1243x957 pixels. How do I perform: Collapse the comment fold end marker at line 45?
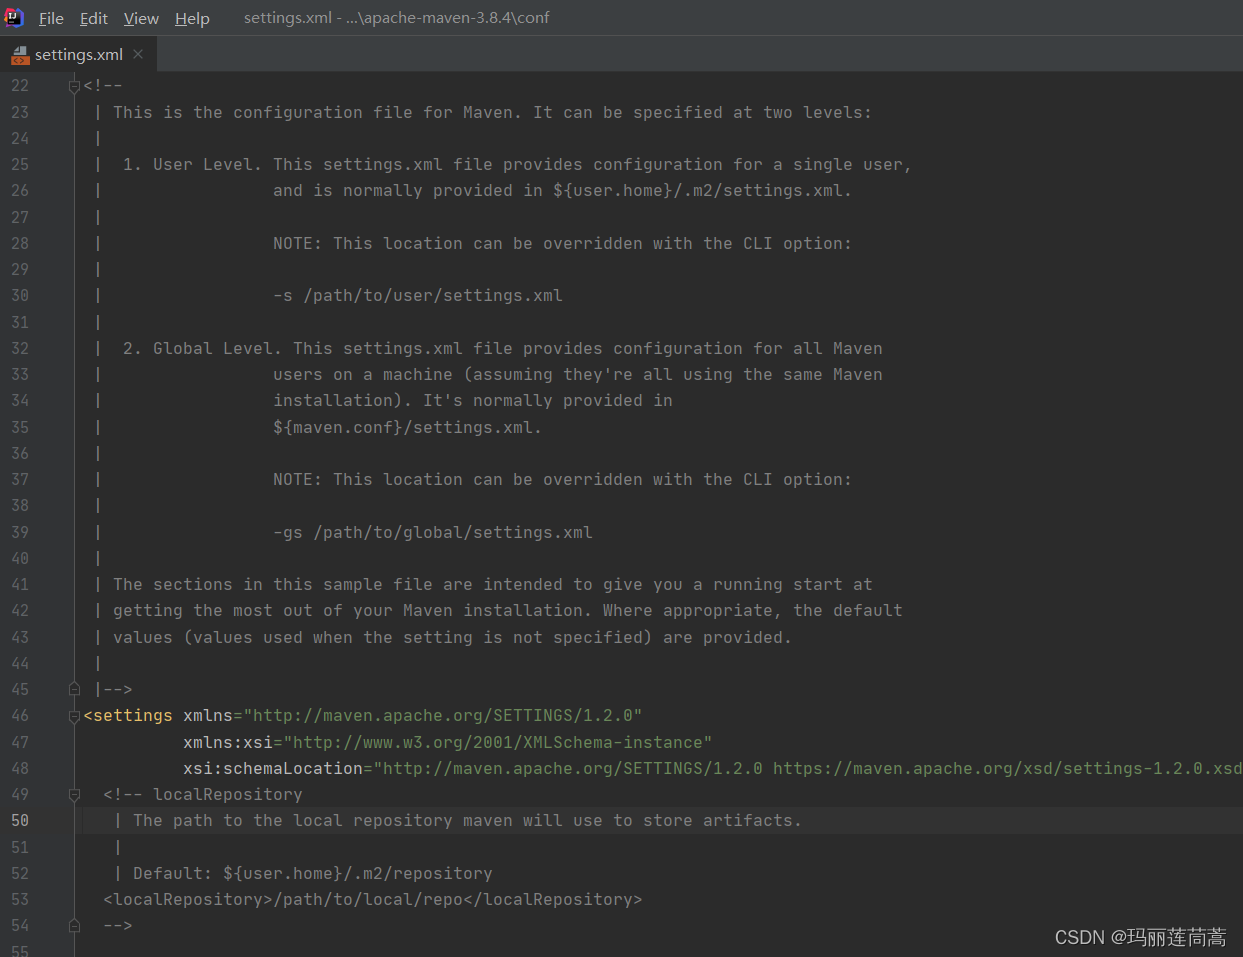tap(74, 689)
